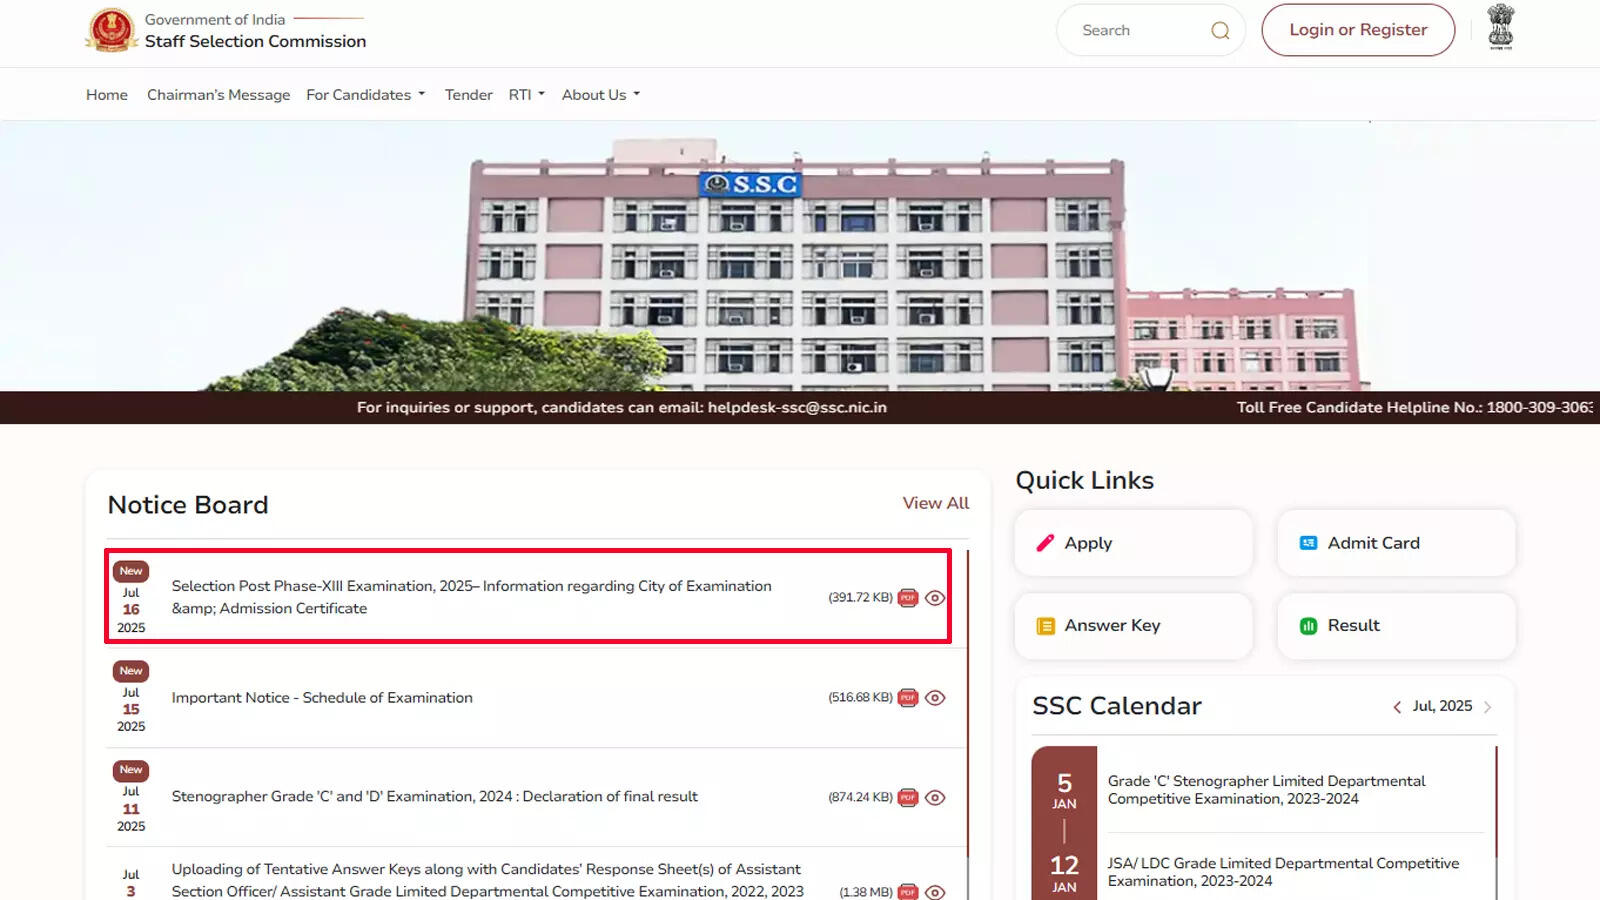The height and width of the screenshot is (900, 1600).
Task: Click the Staff Selection Commission title
Action: pyautogui.click(x=255, y=41)
